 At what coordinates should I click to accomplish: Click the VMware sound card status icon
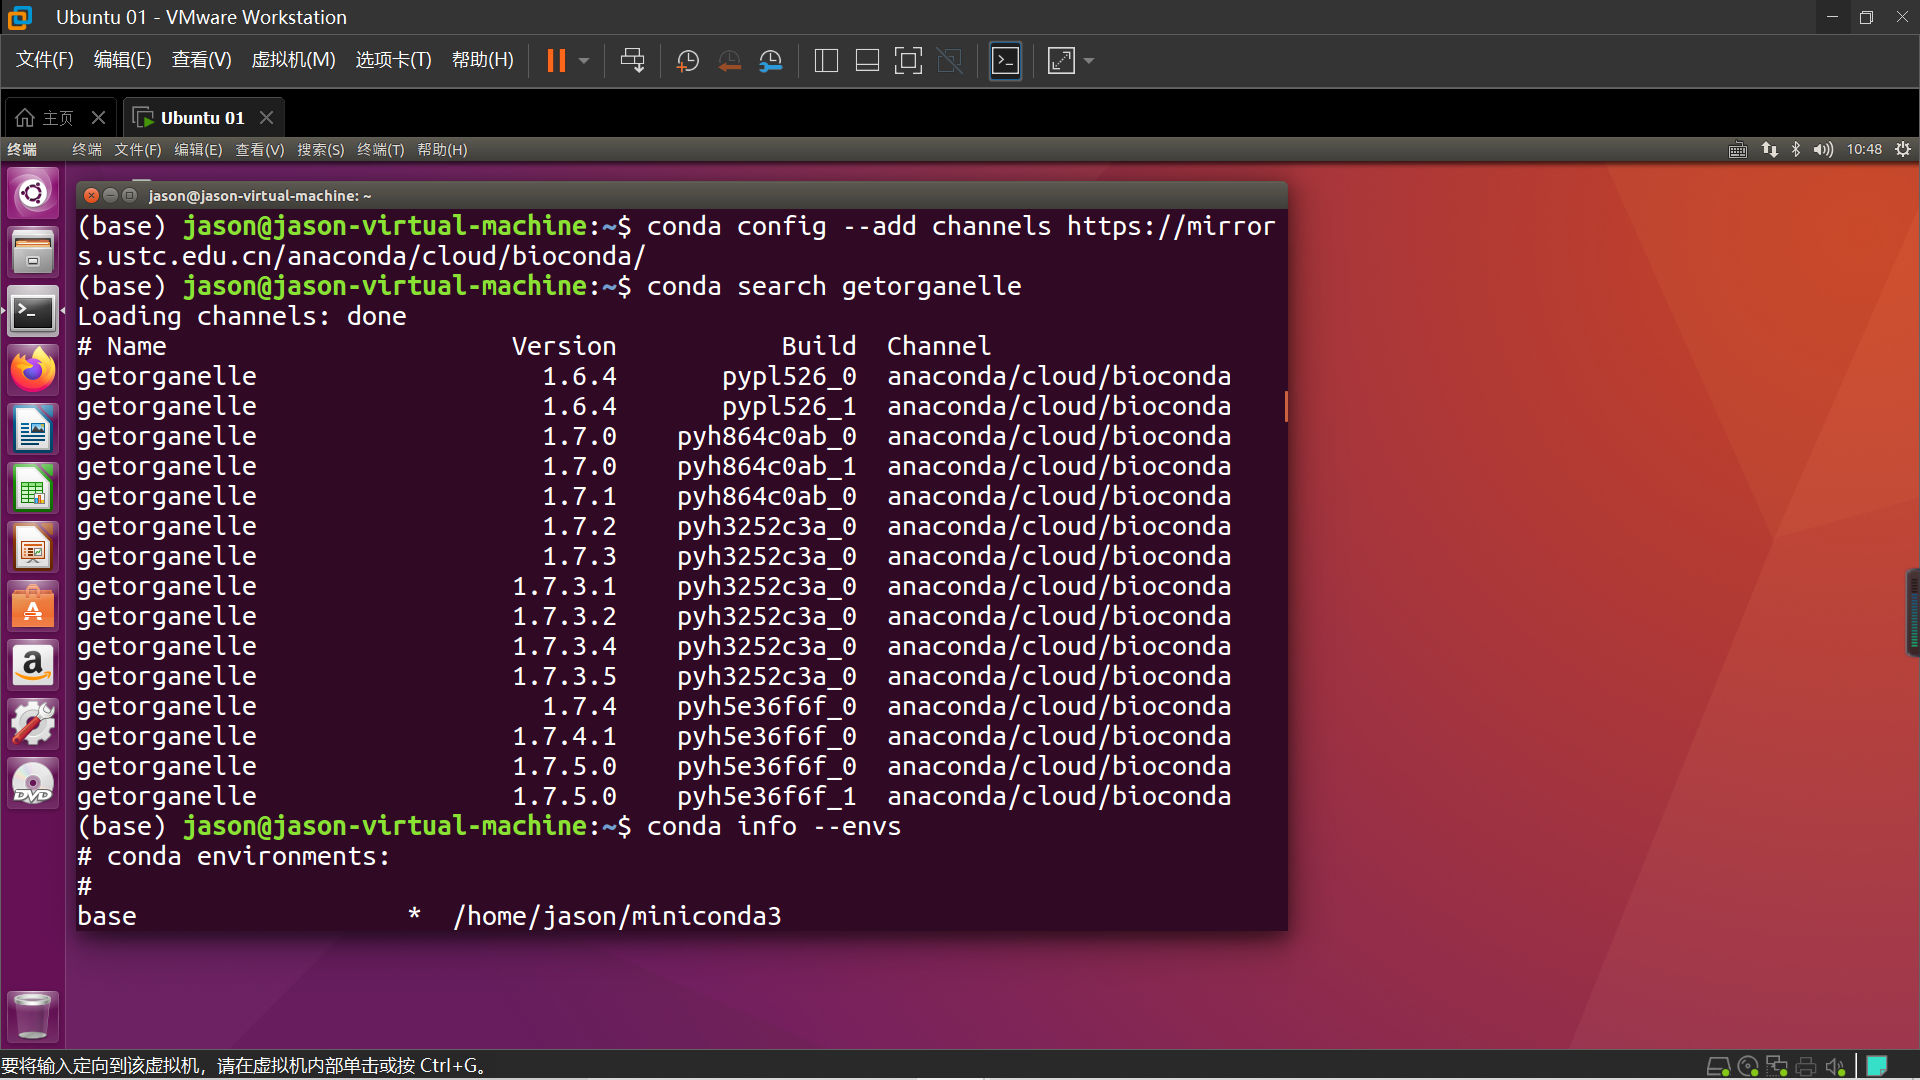pyautogui.click(x=1835, y=1066)
